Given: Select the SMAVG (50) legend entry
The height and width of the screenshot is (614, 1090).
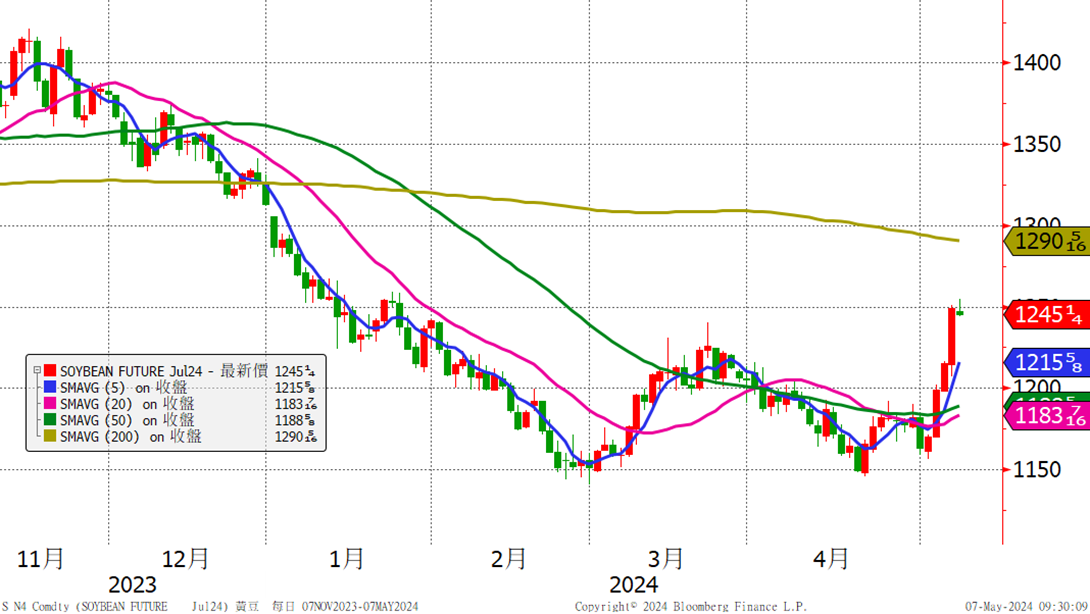Looking at the screenshot, I should coord(127,421).
